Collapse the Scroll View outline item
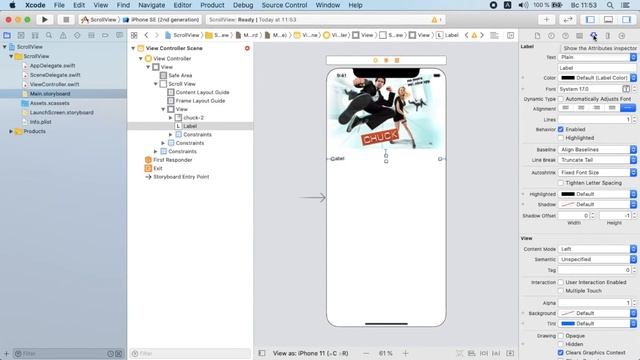This screenshot has width=640, height=360. [x=156, y=84]
